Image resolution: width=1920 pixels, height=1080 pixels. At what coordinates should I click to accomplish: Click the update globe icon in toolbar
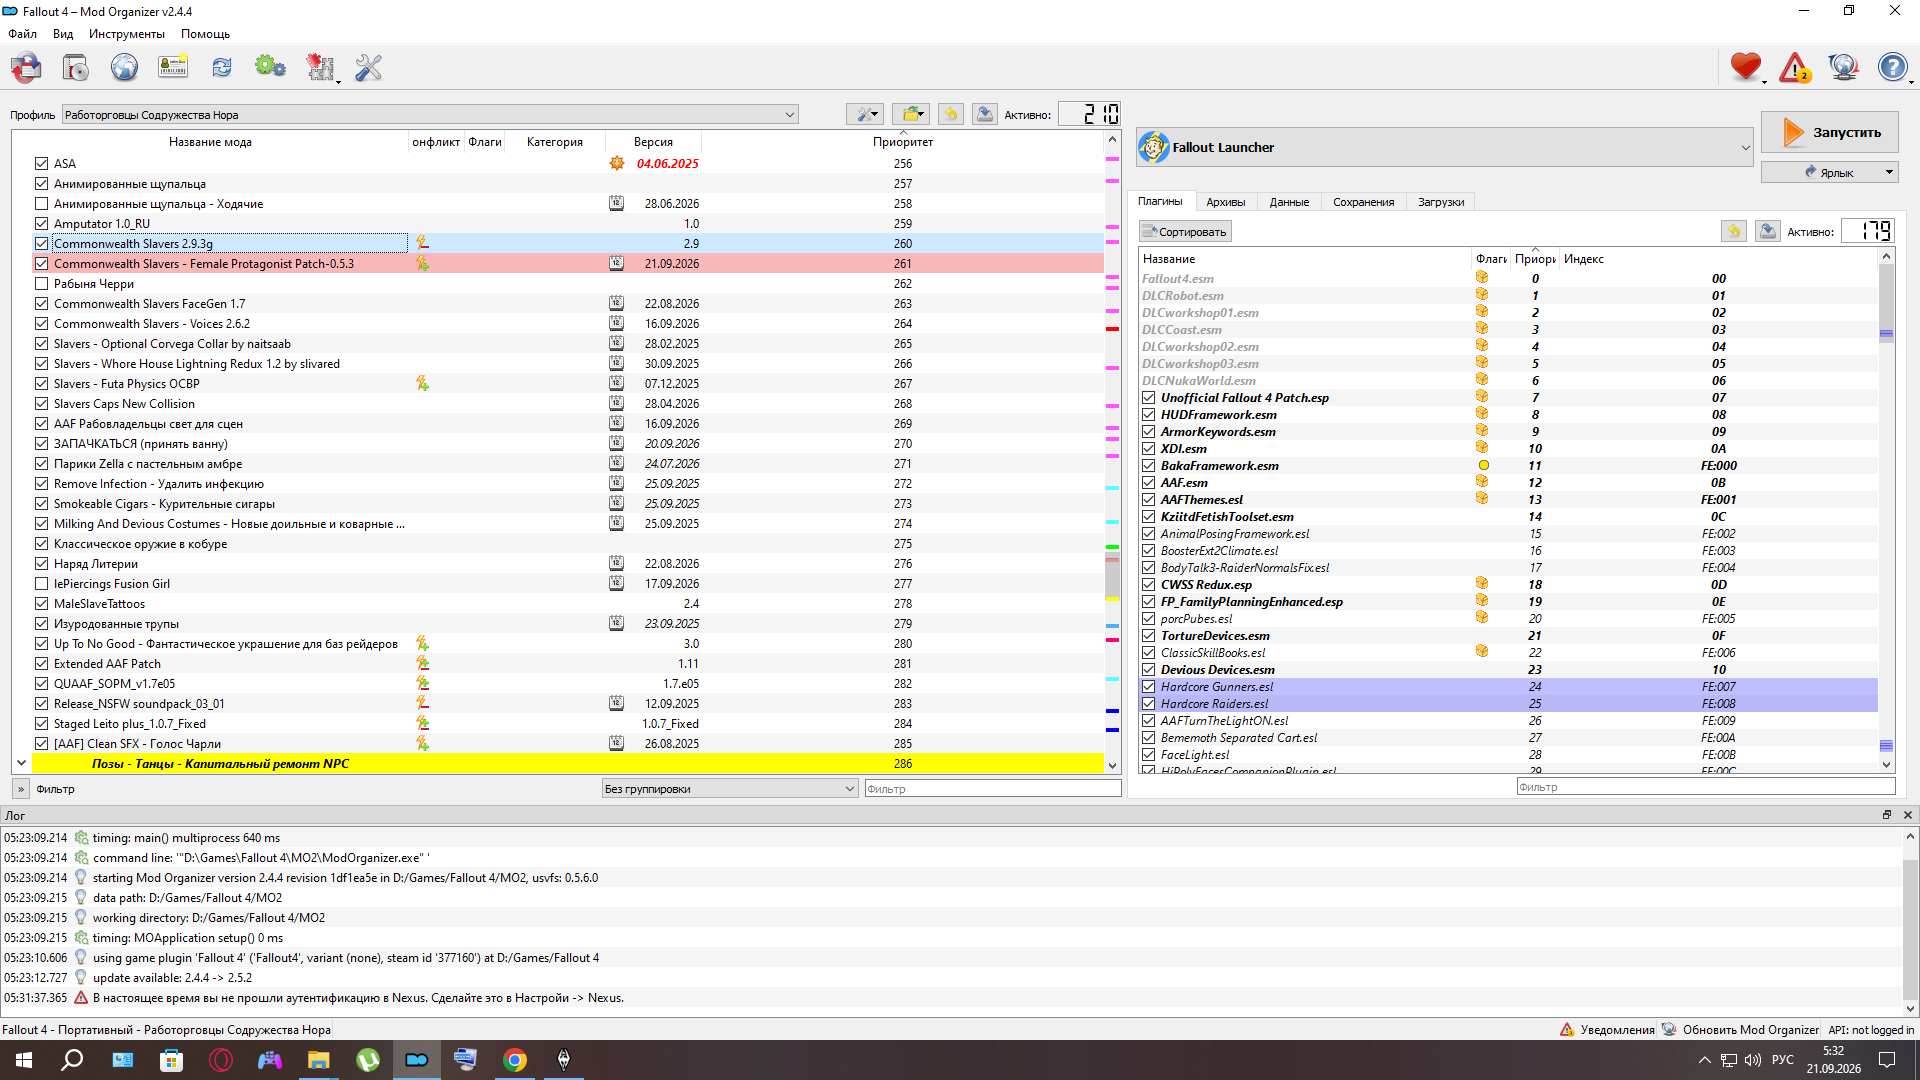click(x=1843, y=68)
